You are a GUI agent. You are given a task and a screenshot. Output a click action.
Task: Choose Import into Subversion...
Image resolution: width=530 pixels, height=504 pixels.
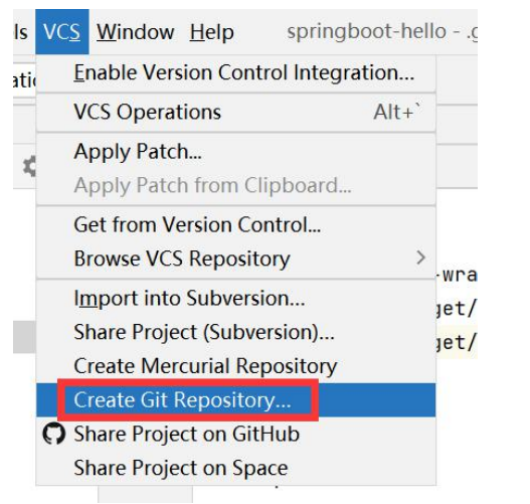(x=236, y=298)
